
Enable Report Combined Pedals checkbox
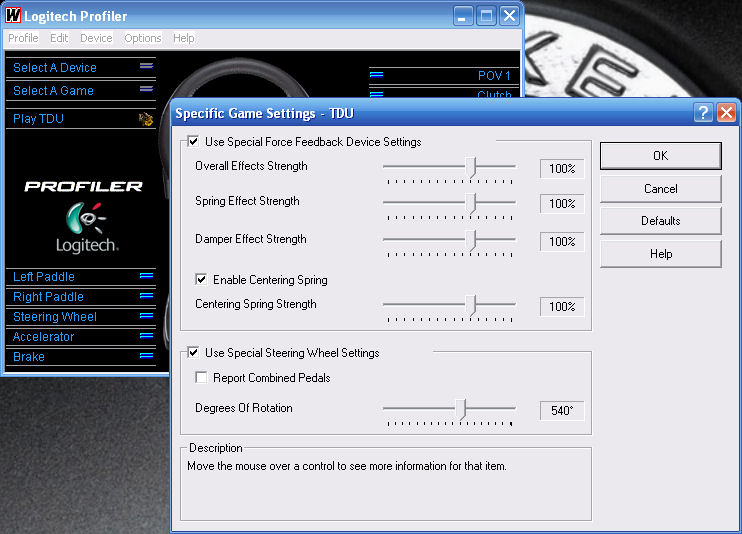tap(202, 378)
